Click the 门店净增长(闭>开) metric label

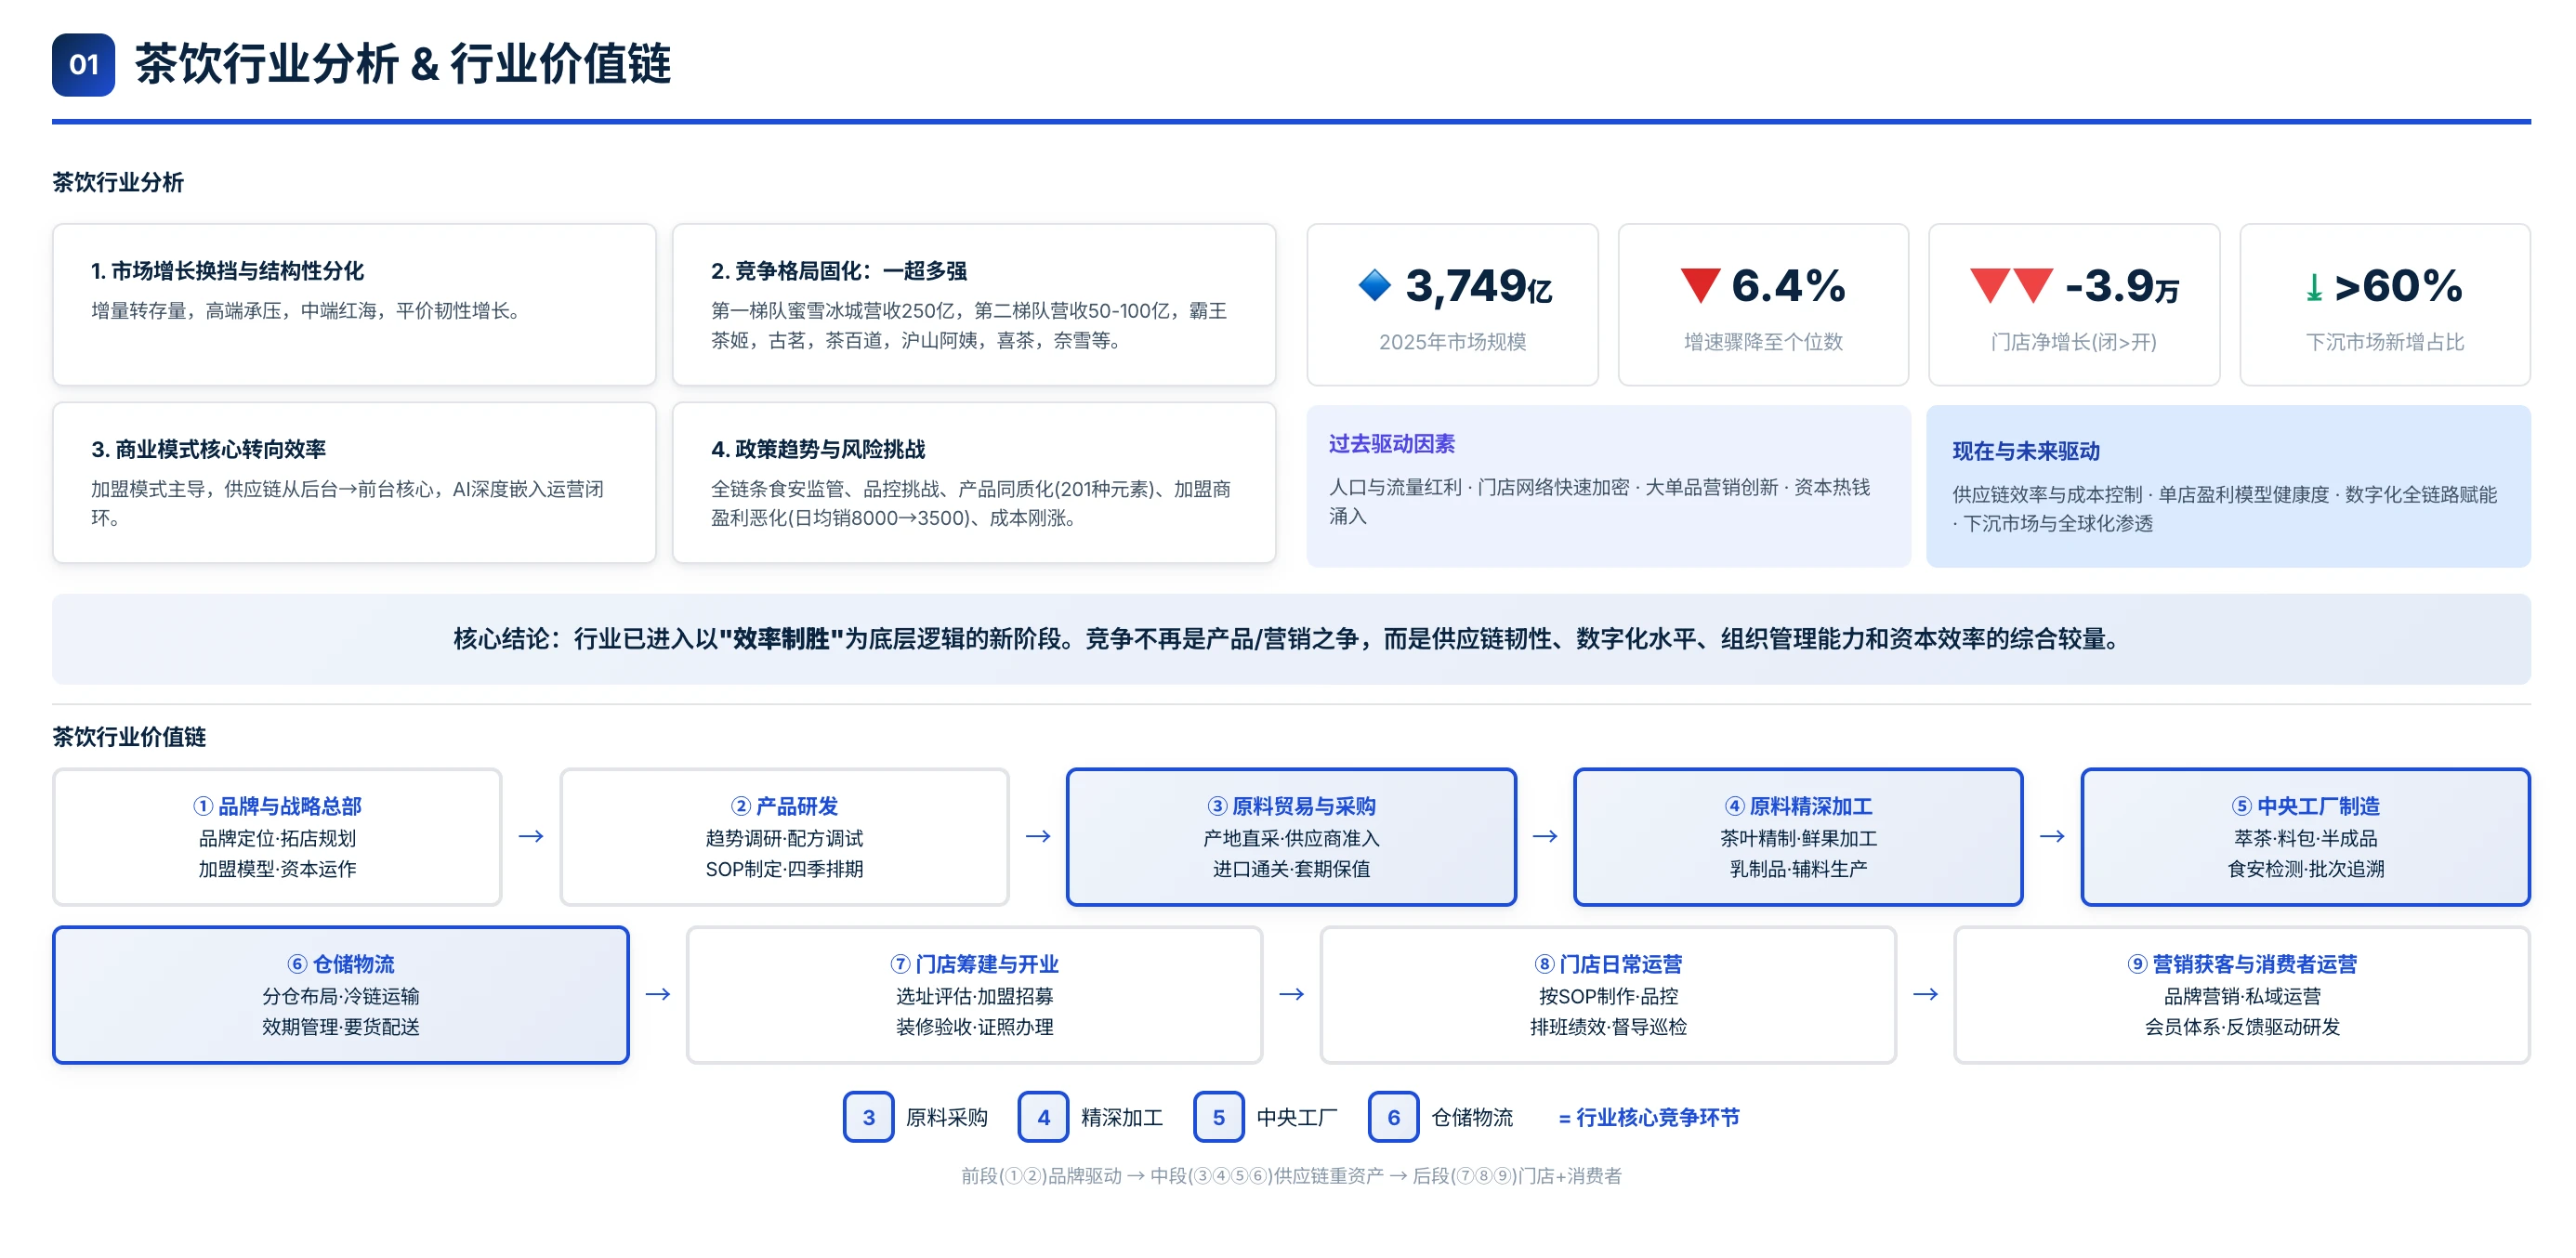(x=2073, y=342)
